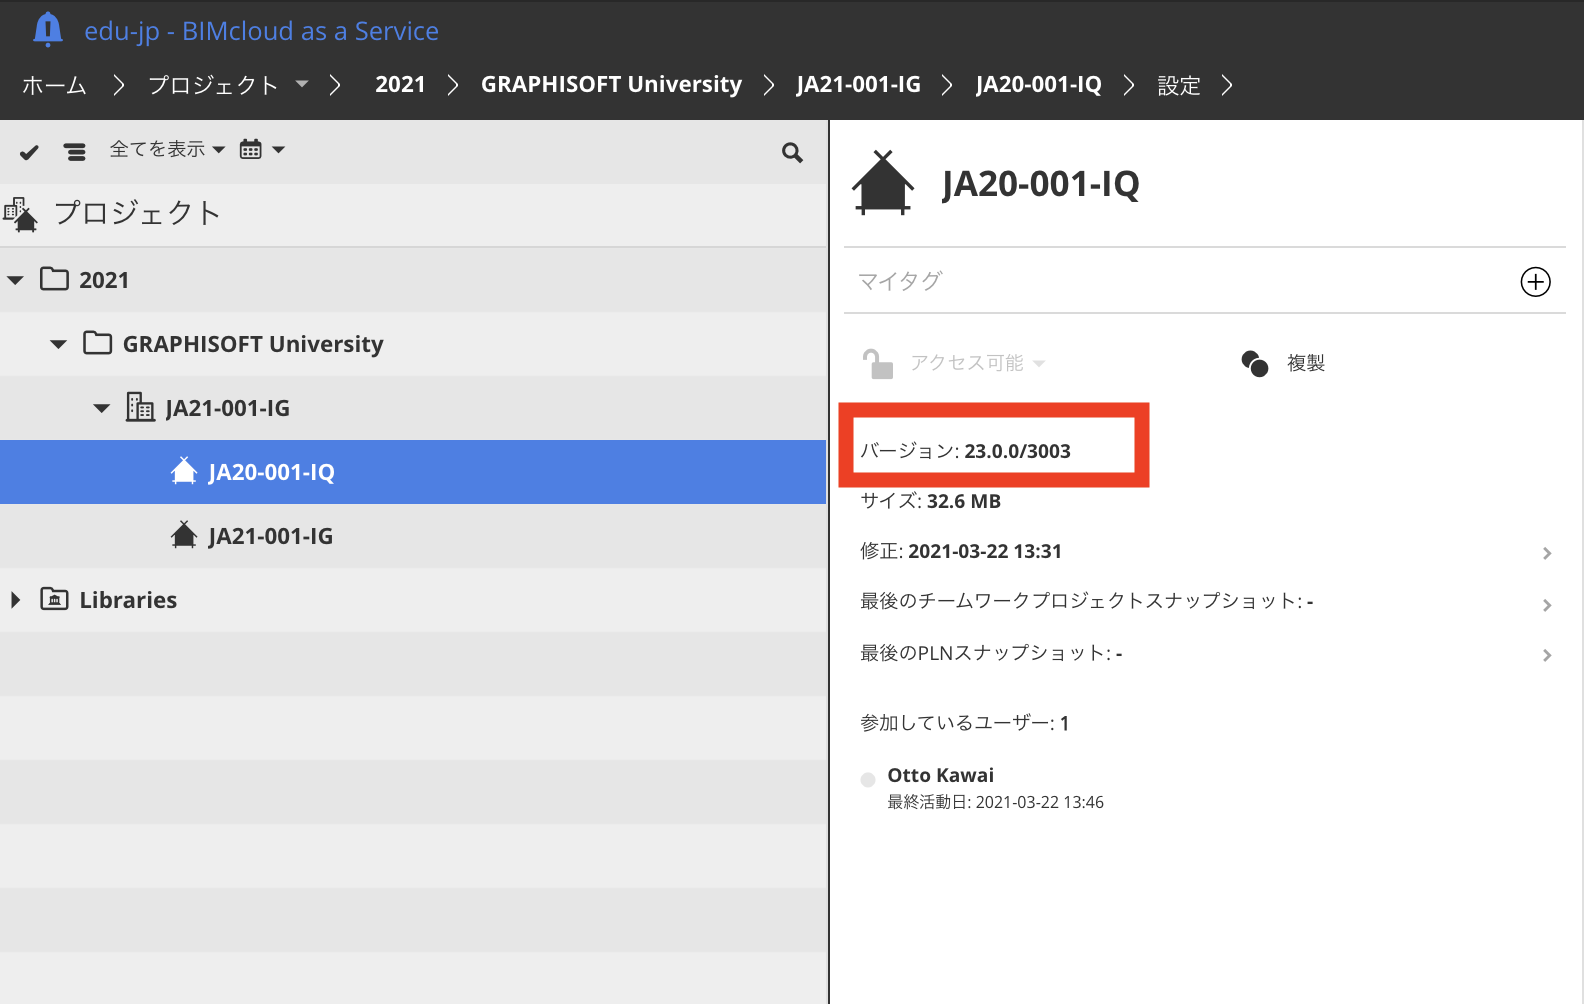Select the Libraries tree row
Image resolution: width=1584 pixels, height=1004 pixels.
coord(413,600)
